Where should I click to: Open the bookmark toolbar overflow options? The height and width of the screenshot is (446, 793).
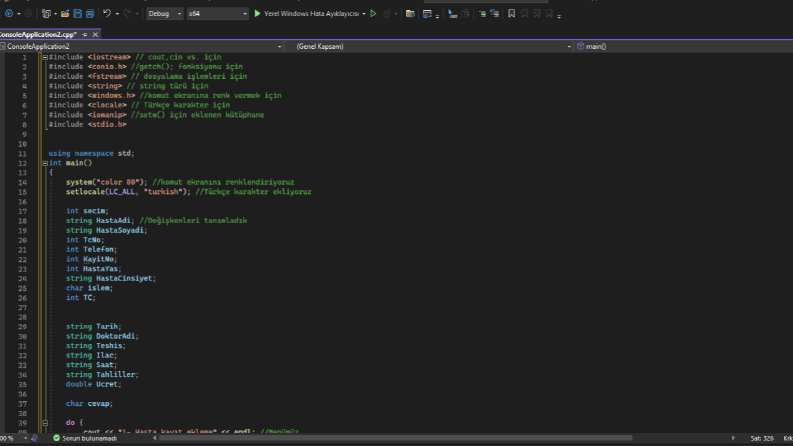[x=559, y=16]
